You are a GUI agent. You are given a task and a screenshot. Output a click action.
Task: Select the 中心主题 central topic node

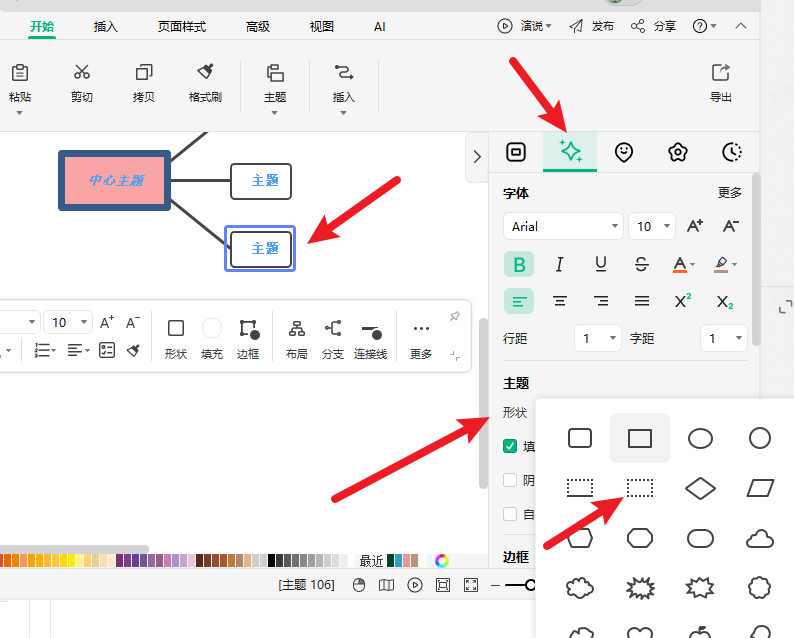coord(115,181)
